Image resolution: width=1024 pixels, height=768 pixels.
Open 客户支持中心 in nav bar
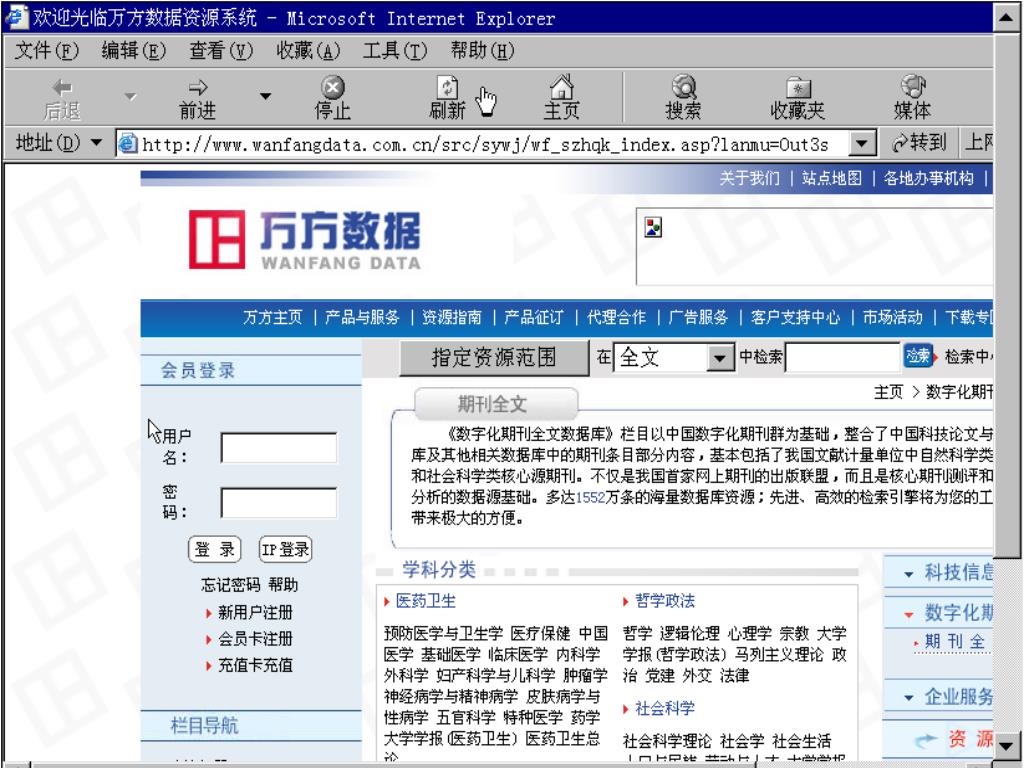tap(795, 317)
